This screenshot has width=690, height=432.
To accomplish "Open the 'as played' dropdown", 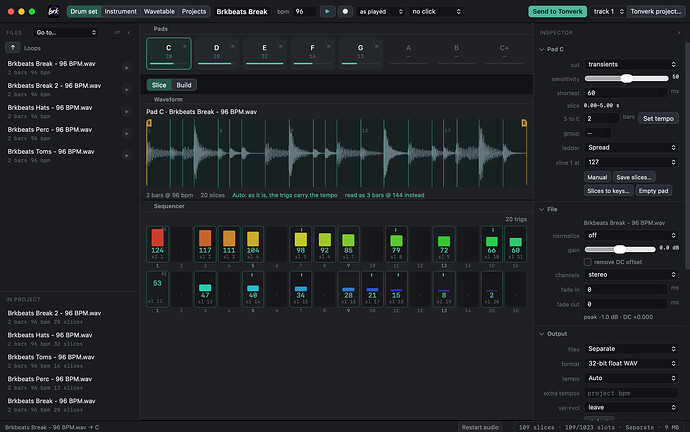I will pyautogui.click(x=380, y=11).
